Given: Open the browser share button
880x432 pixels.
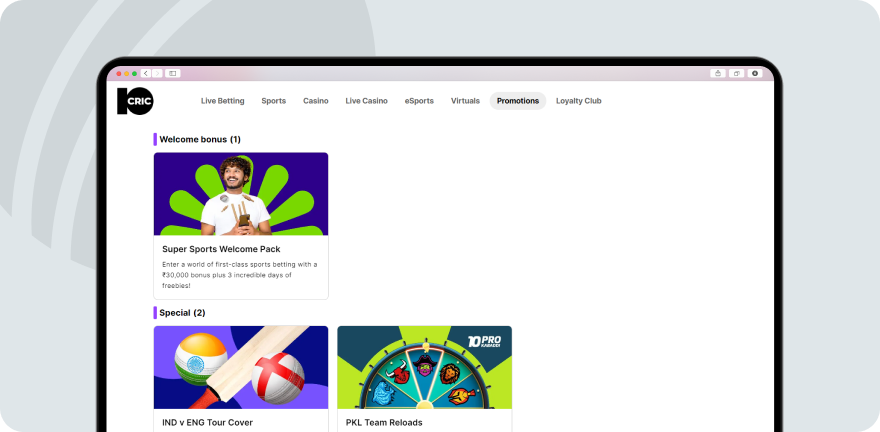Looking at the screenshot, I should coord(718,73).
